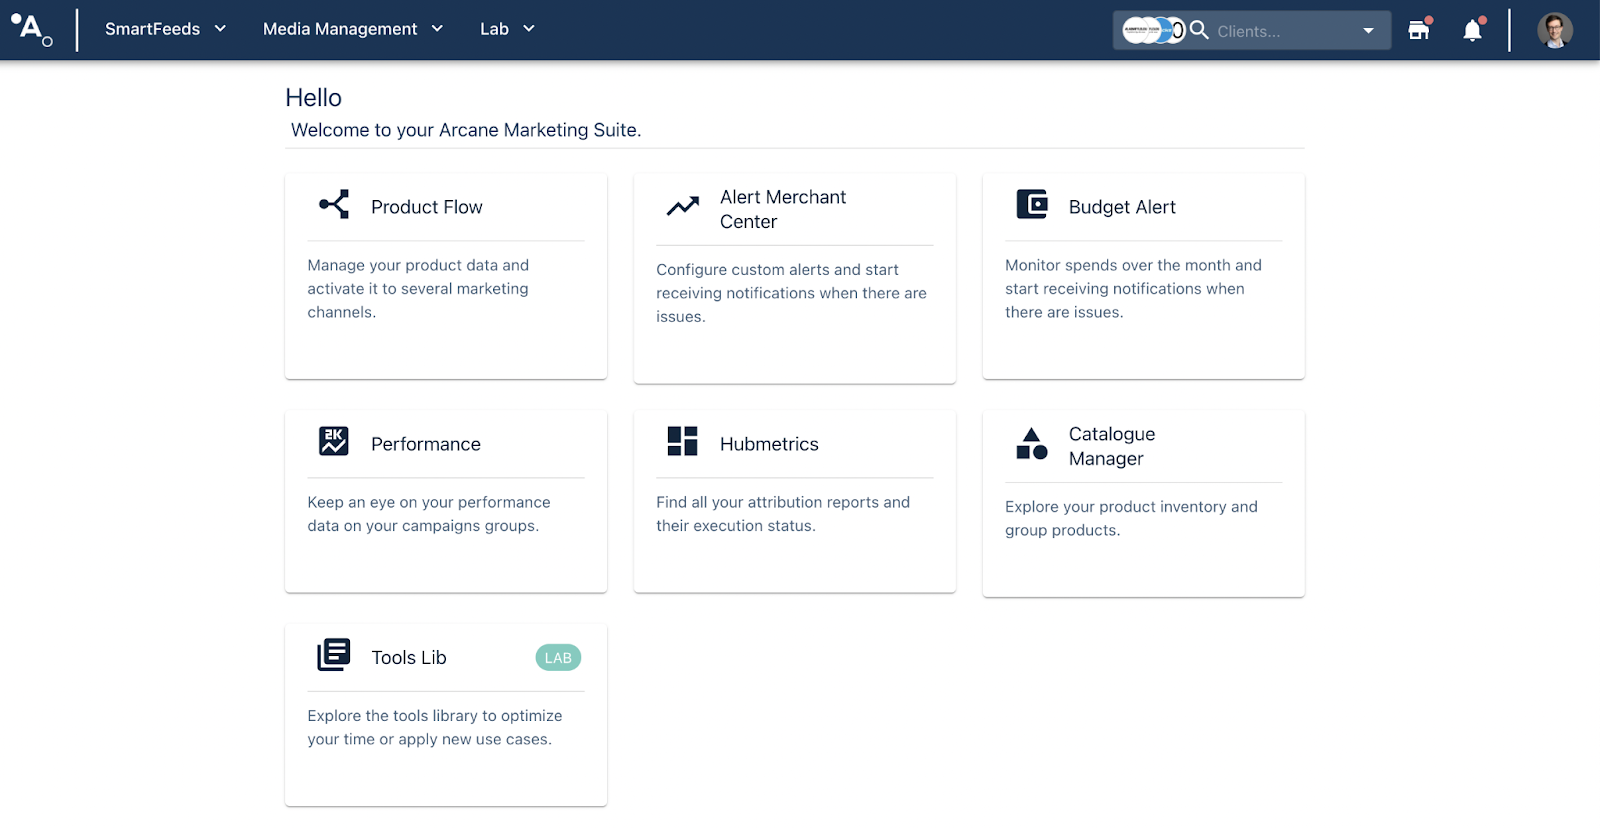Expand the SmartFeeds chevron arrow

tap(220, 29)
